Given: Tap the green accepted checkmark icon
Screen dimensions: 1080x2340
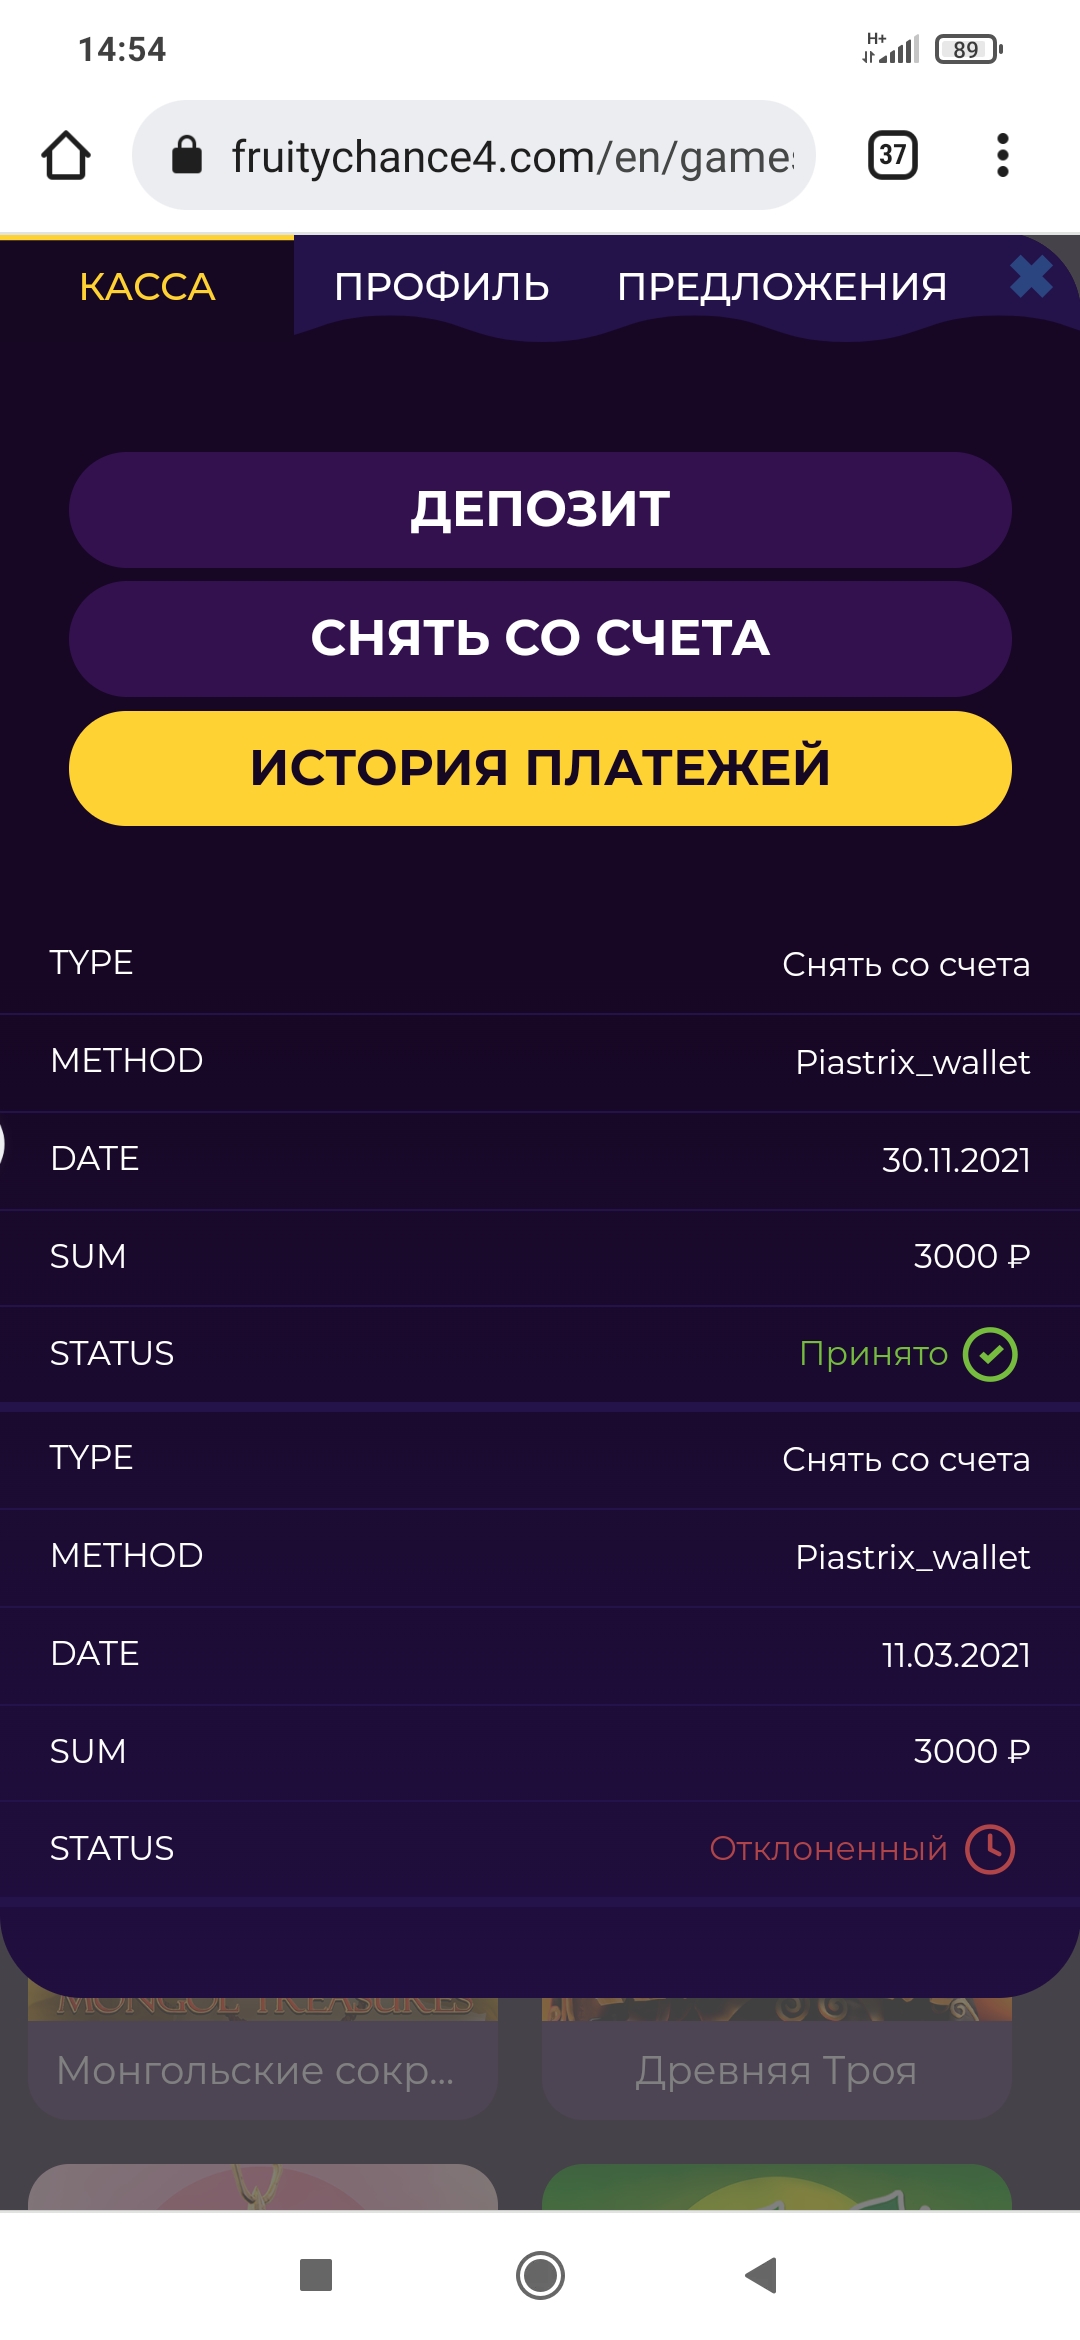Looking at the screenshot, I should click(990, 1354).
